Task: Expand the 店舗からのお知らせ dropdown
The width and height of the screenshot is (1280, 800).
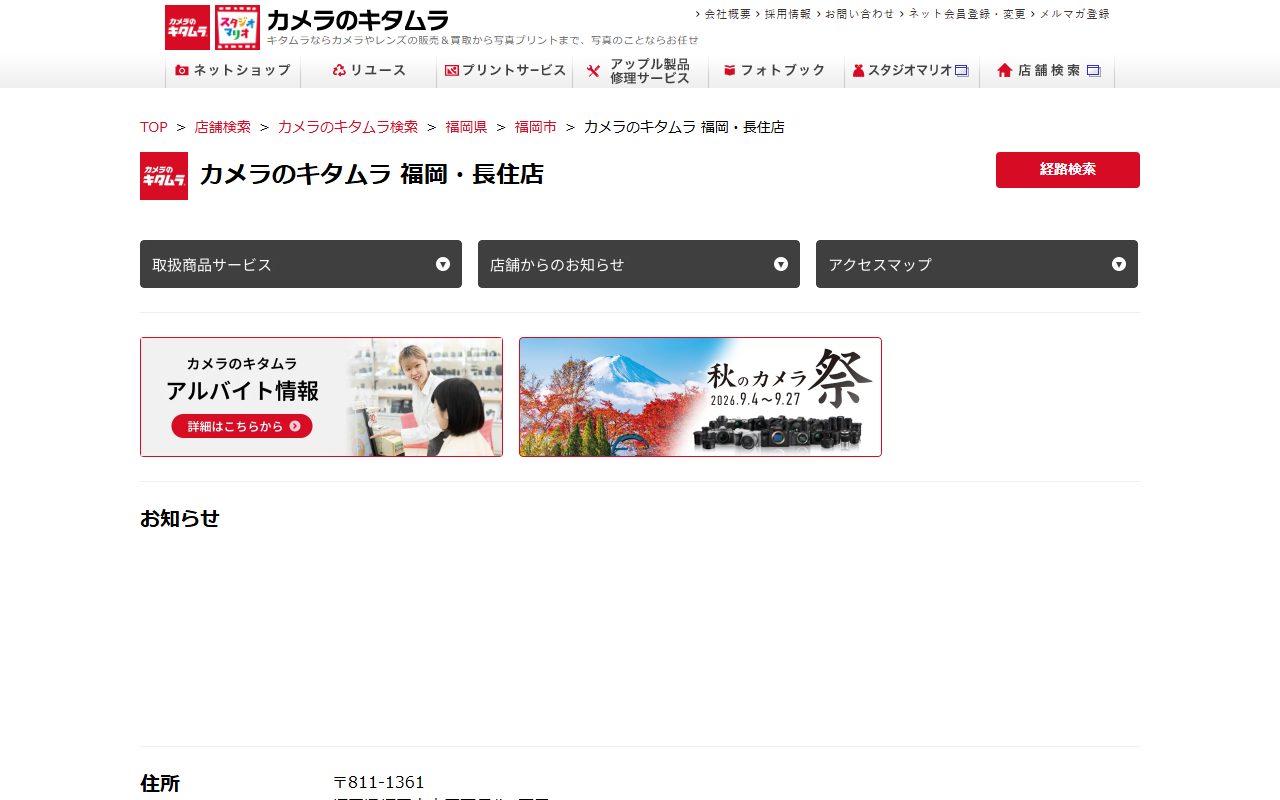Action: click(x=639, y=264)
